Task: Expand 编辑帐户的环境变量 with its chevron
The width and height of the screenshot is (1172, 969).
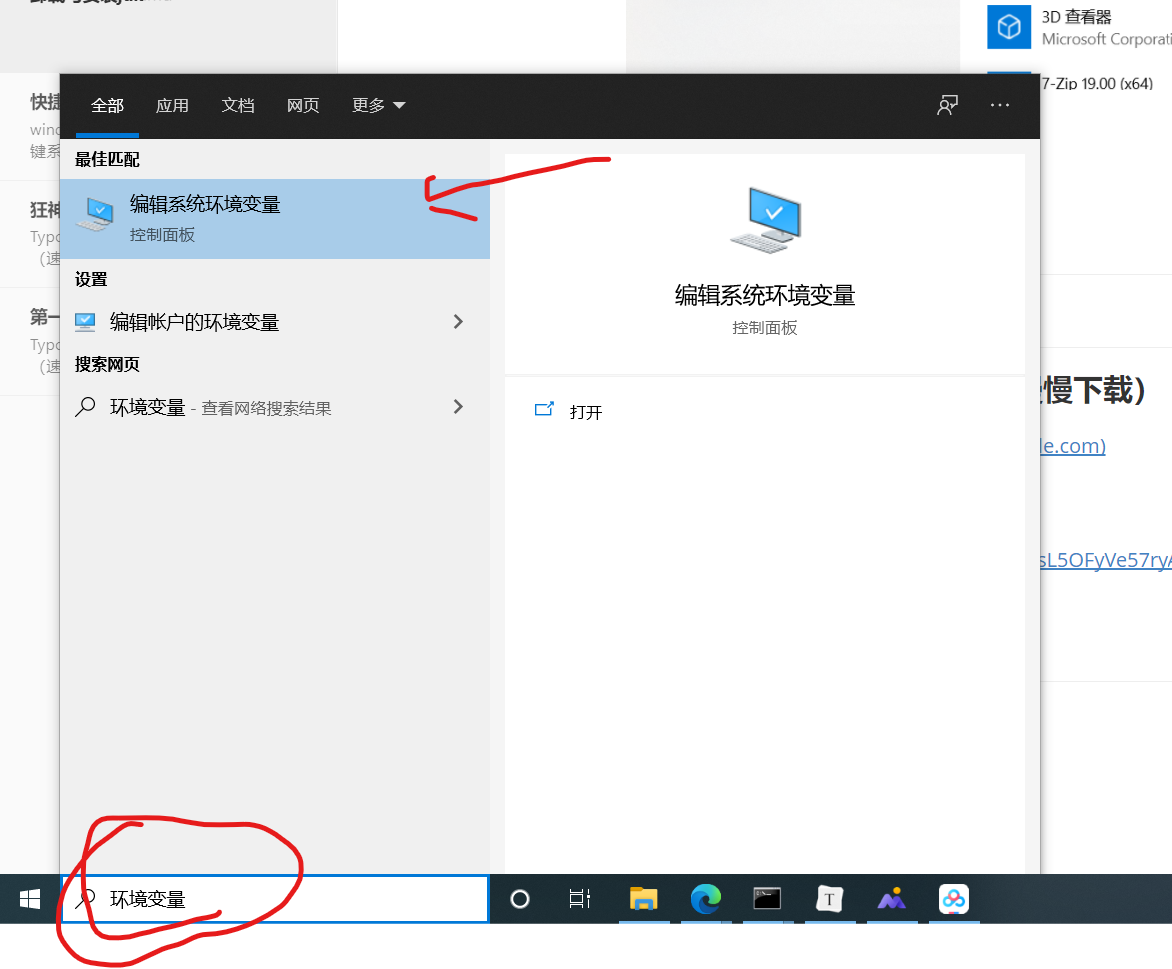Action: click(458, 321)
